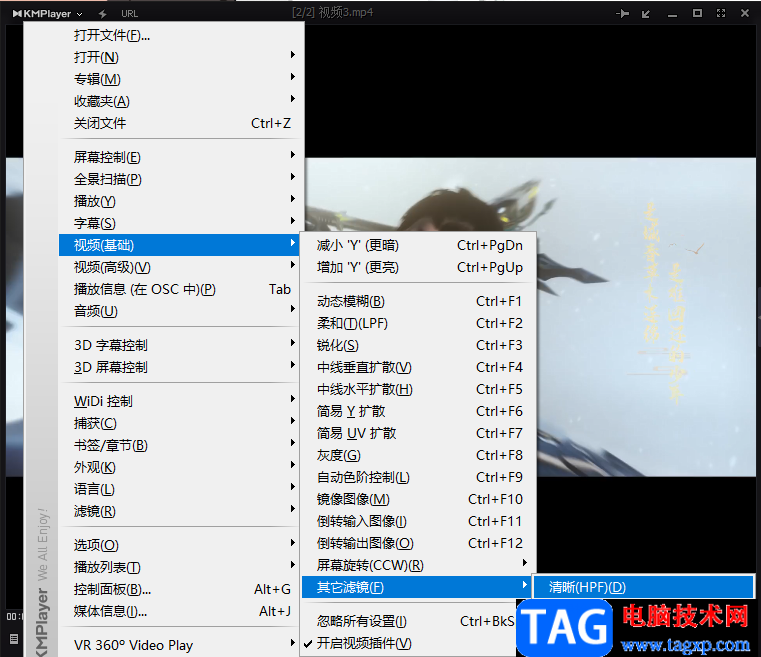
Task: Toggle fullscreen mode icon in title bar
Action: coord(721,14)
